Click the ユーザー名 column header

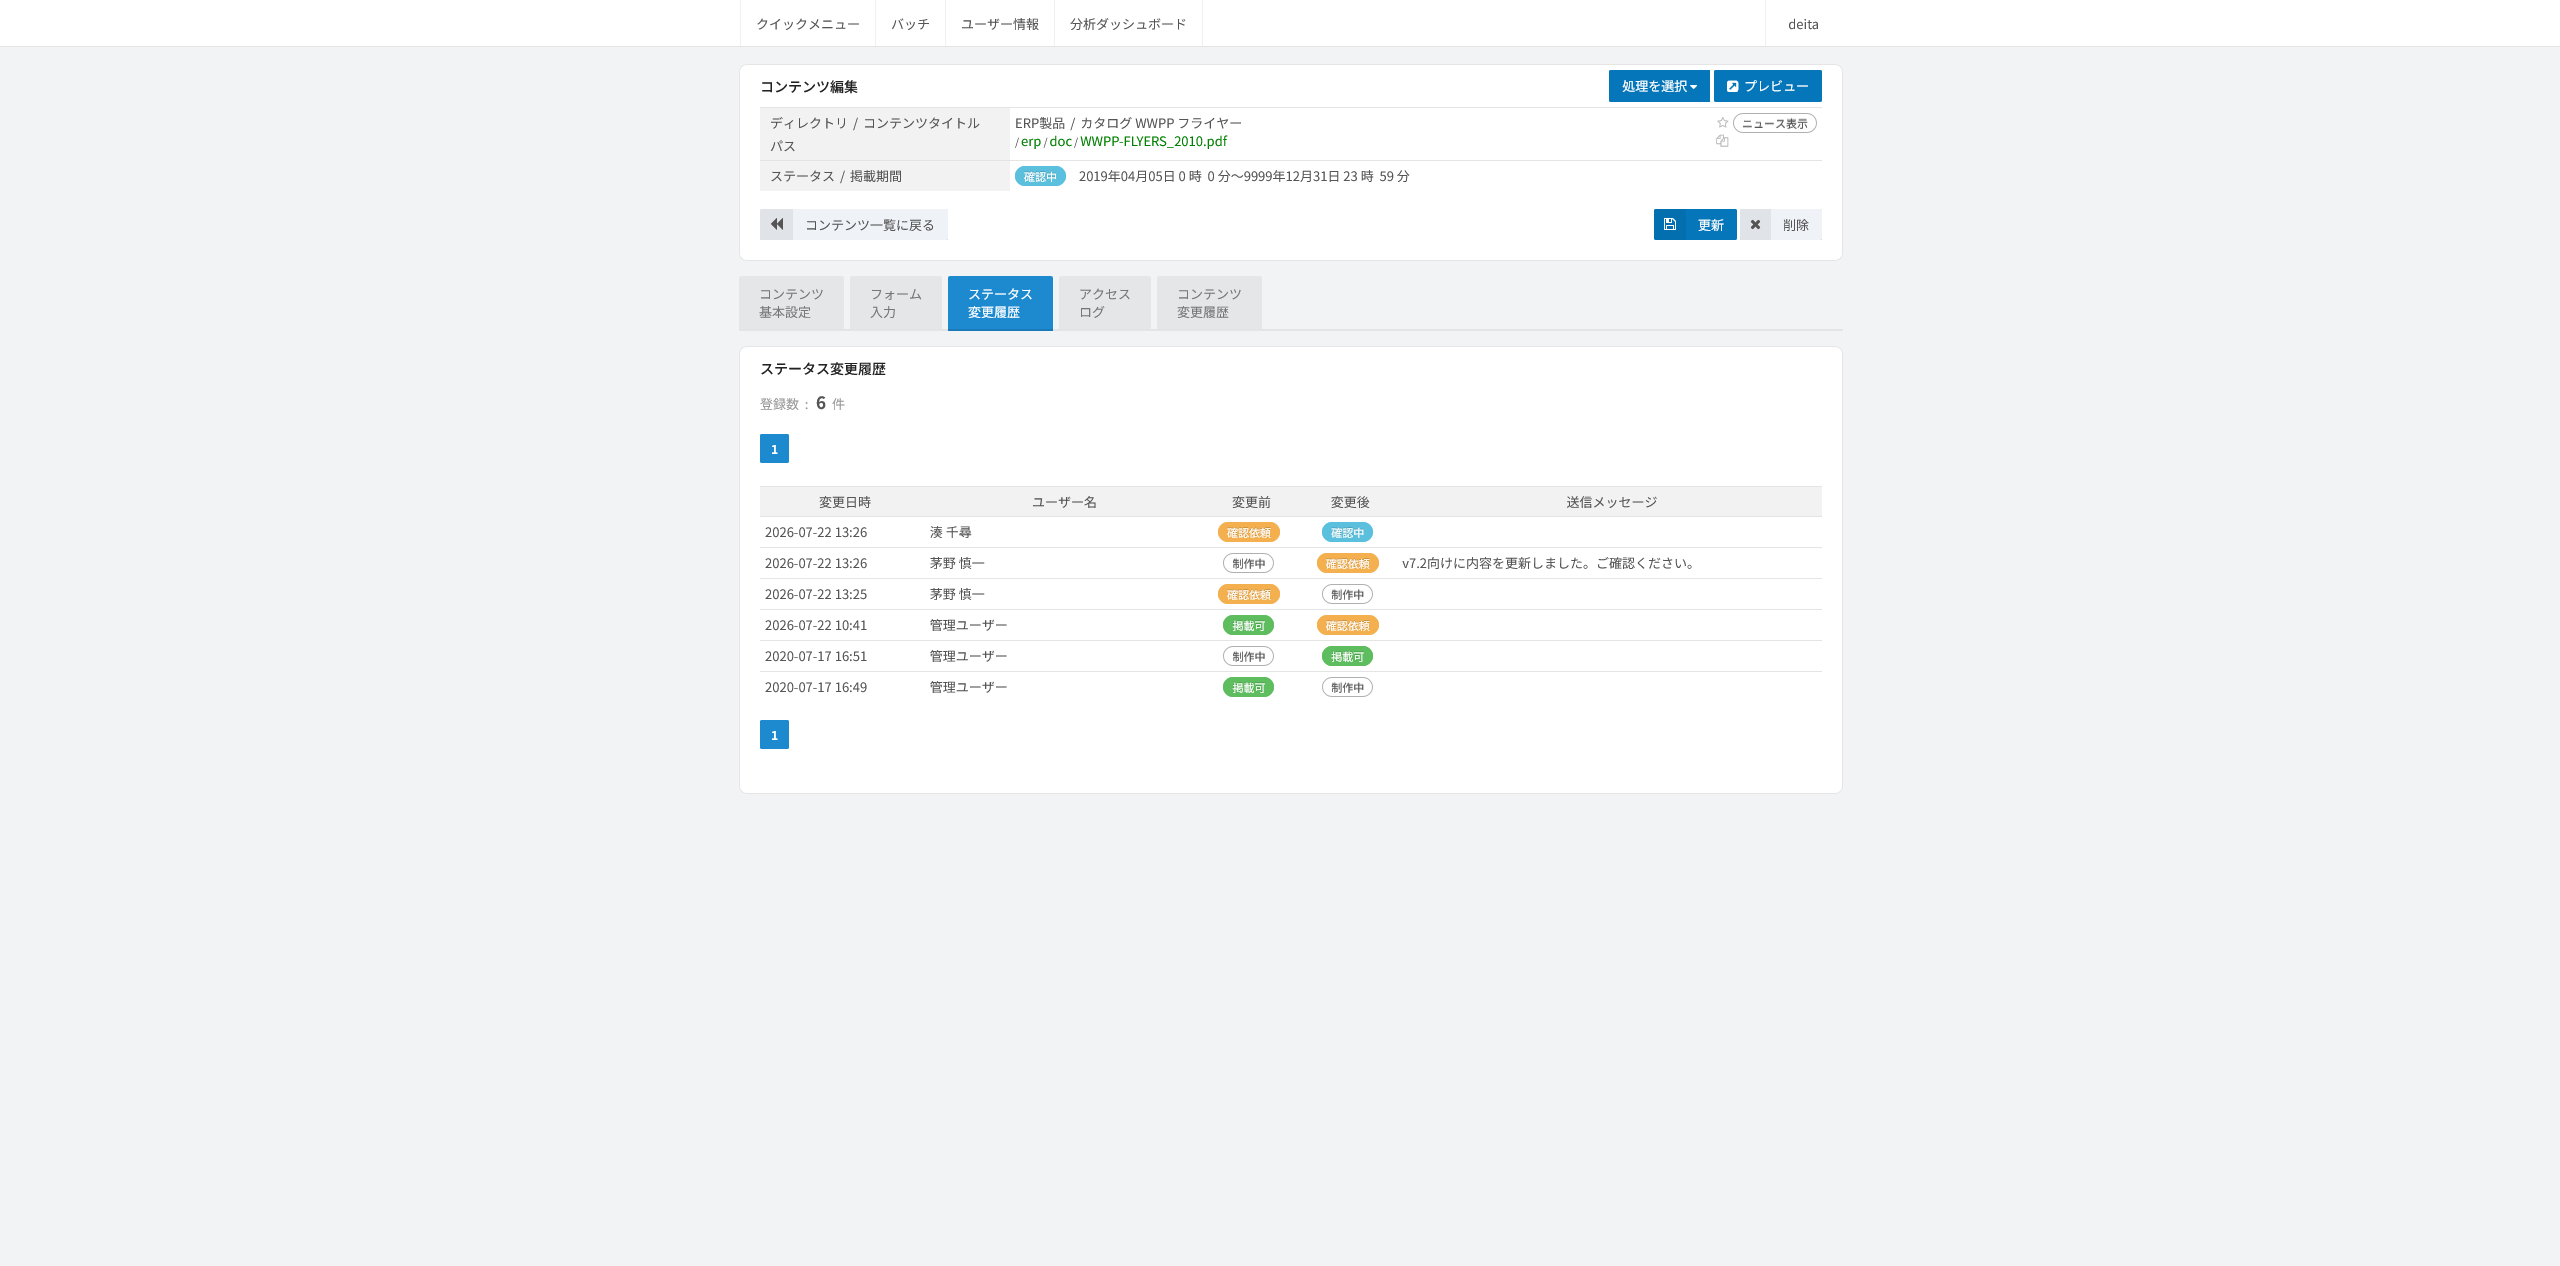(1064, 502)
